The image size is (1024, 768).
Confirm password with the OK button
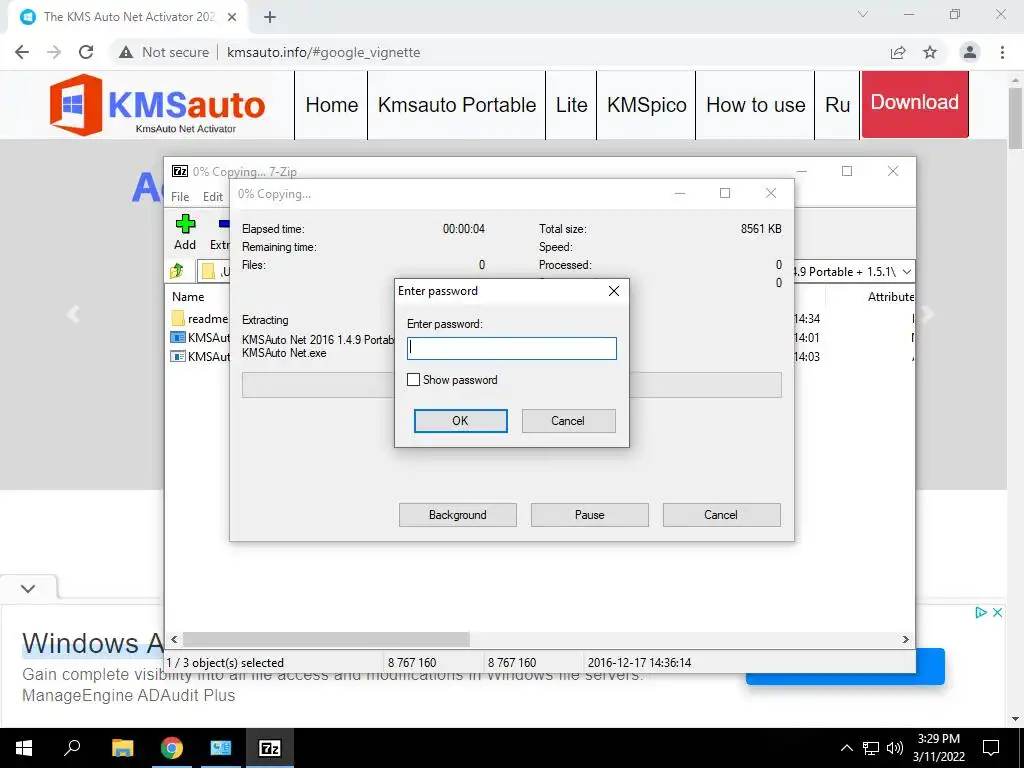460,421
